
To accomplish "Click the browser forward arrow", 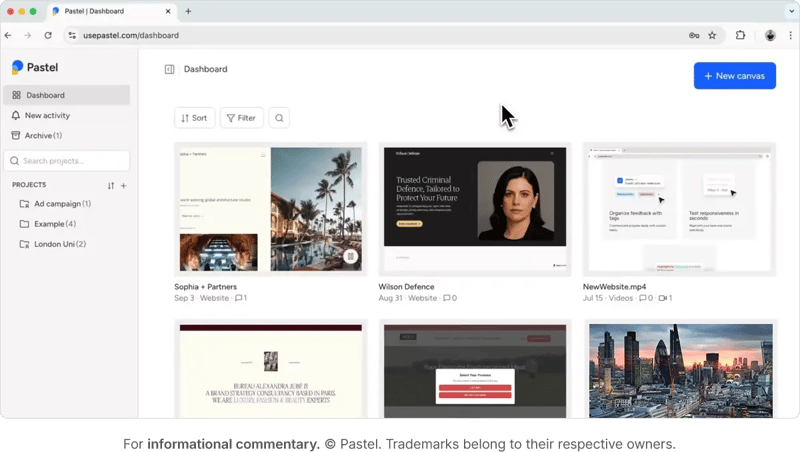I will pyautogui.click(x=28, y=35).
